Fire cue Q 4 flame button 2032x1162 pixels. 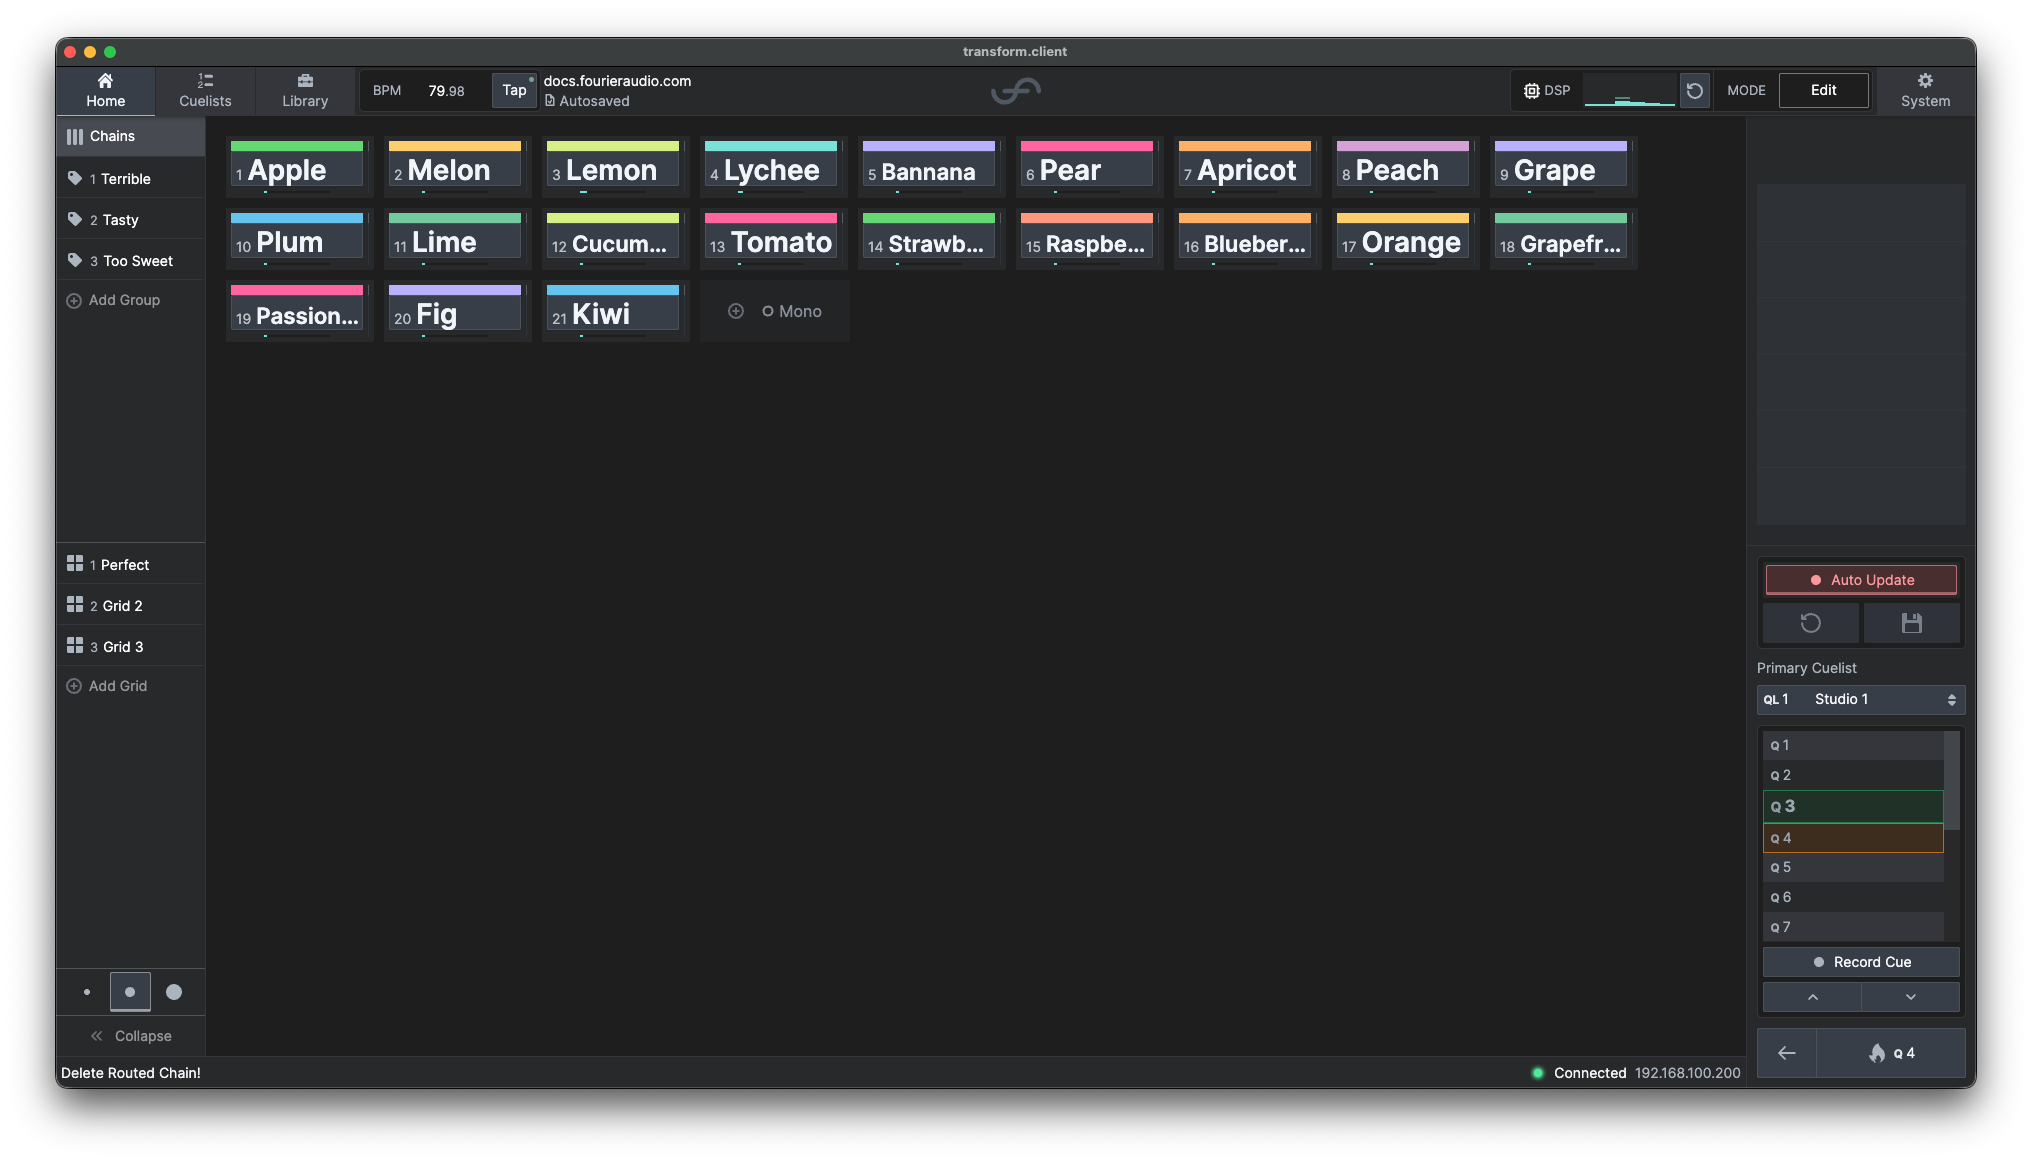1890,1053
